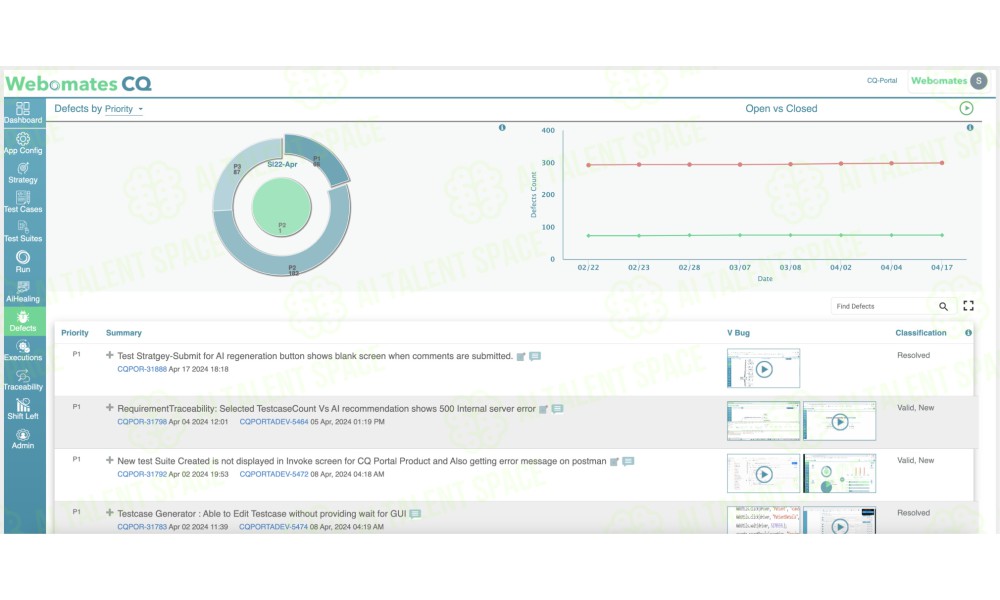This screenshot has height=600, width=1000.
Task: Play second V Bug video for CQPOR-31798
Action: 839,421
